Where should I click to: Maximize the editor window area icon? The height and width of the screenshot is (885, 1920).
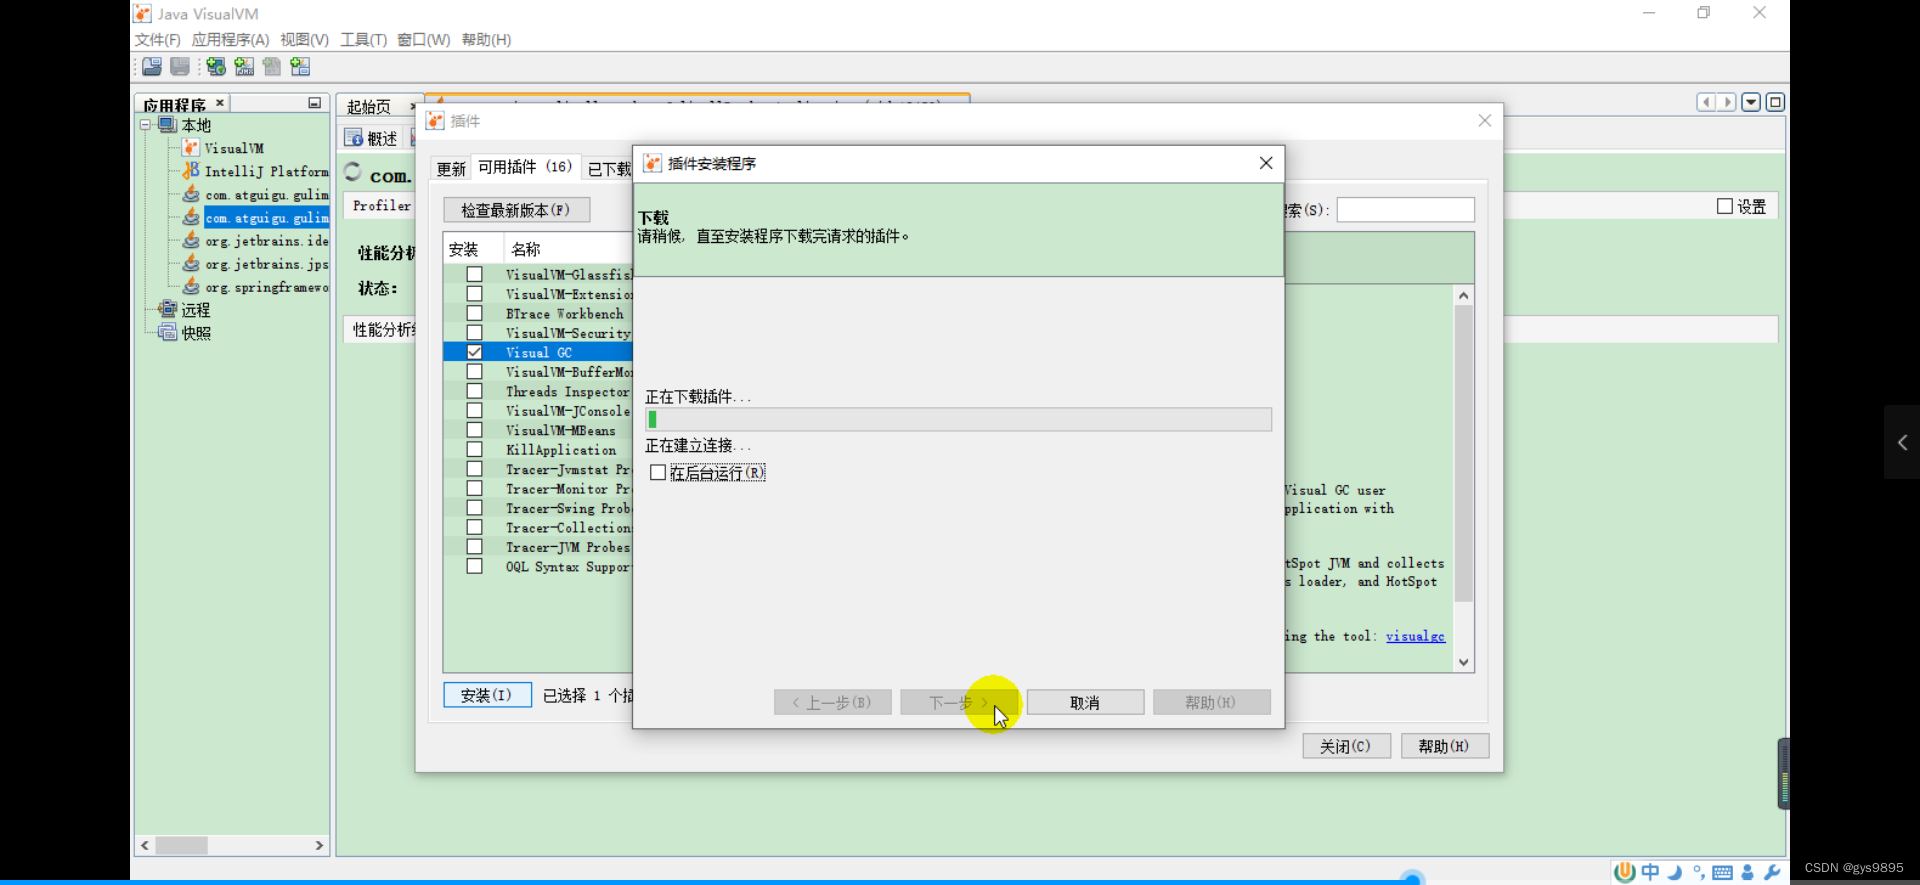(1775, 102)
